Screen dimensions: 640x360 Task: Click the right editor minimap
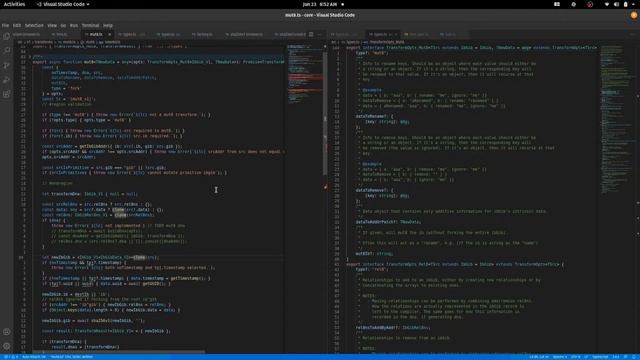(x=616, y=118)
